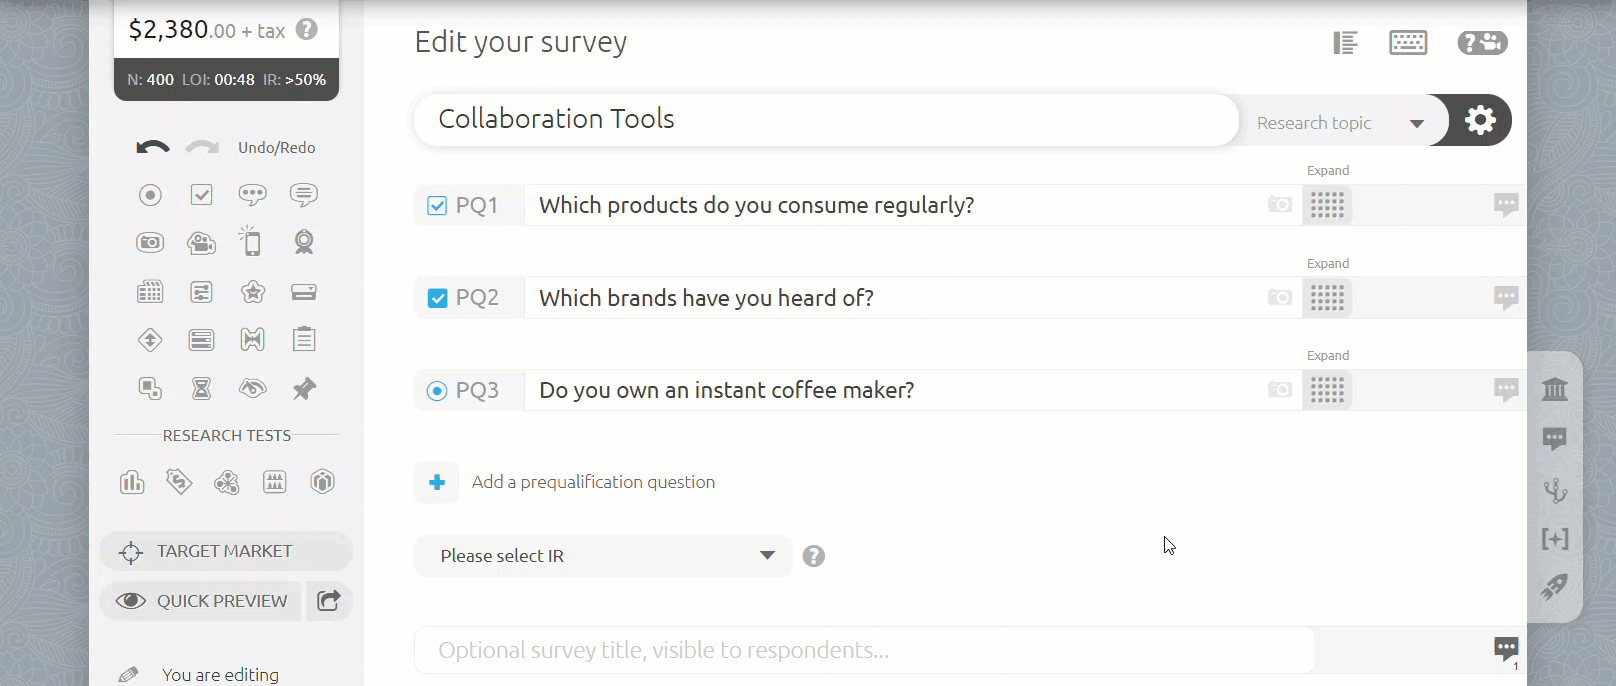Click the PQ3 radio button type icon
Screen dimensions: 1616x686
pyautogui.click(x=437, y=391)
